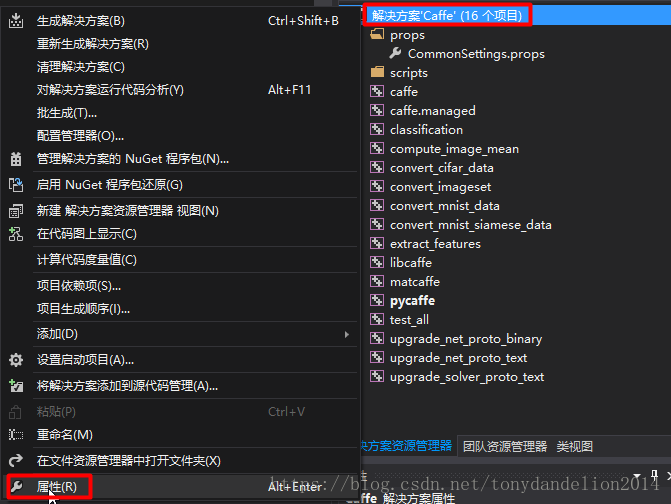The image size is (671, 504).
Task: Click the convert_imageset project icon
Action: (377, 186)
